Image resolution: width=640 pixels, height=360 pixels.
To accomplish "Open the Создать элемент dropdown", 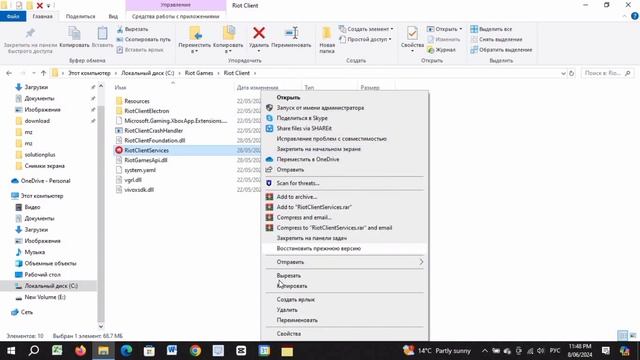I will [x=366, y=29].
